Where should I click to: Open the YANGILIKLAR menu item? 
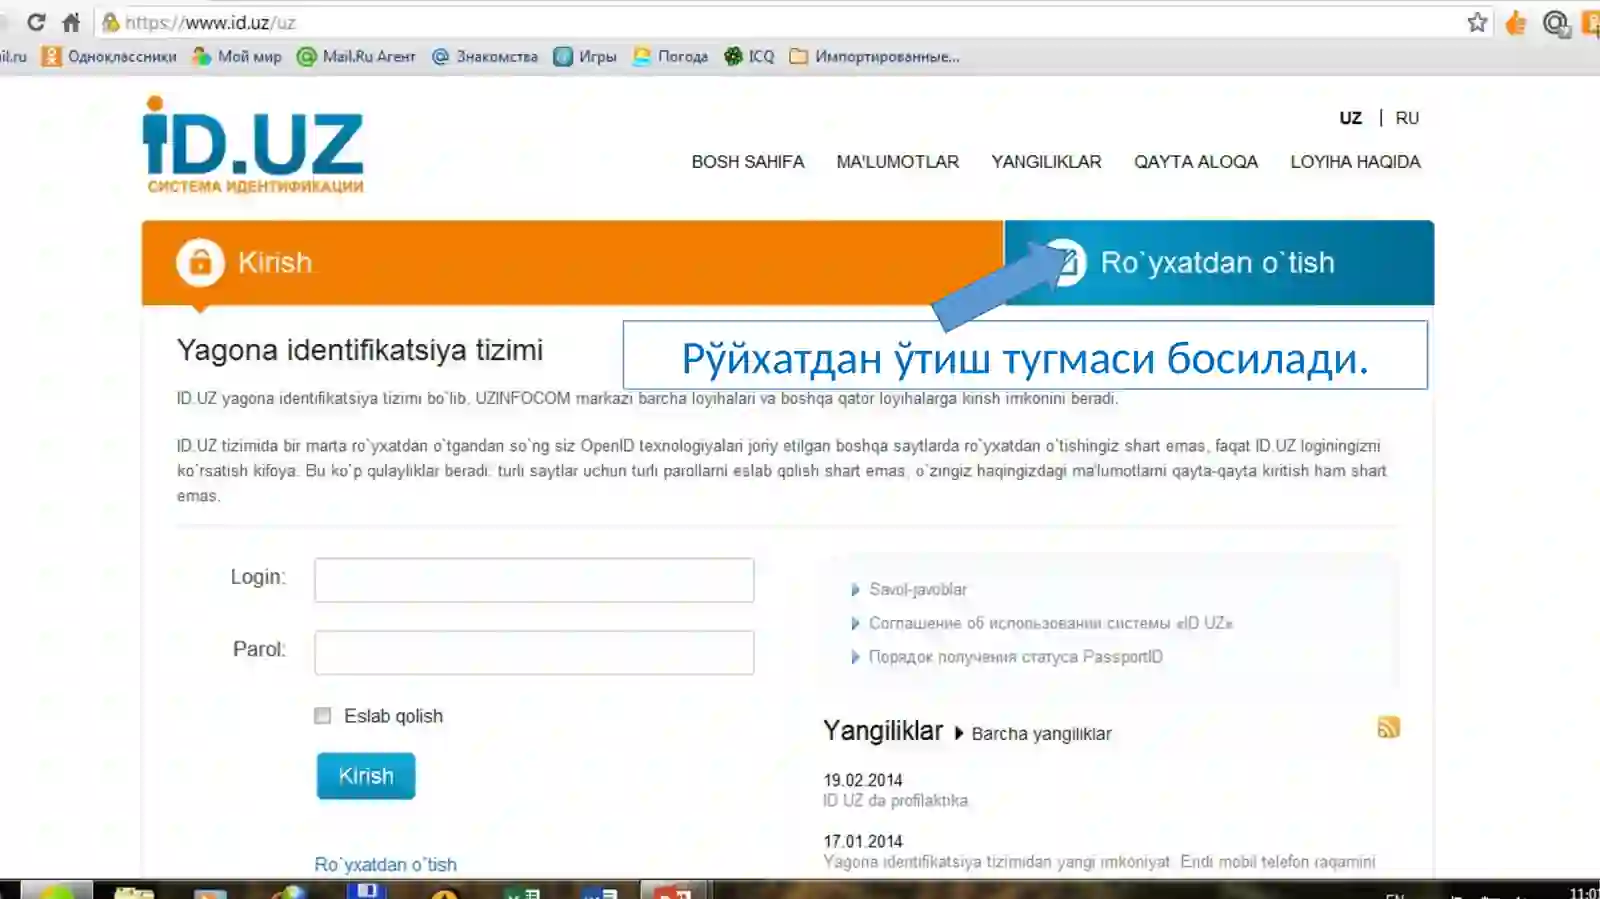tap(1046, 162)
